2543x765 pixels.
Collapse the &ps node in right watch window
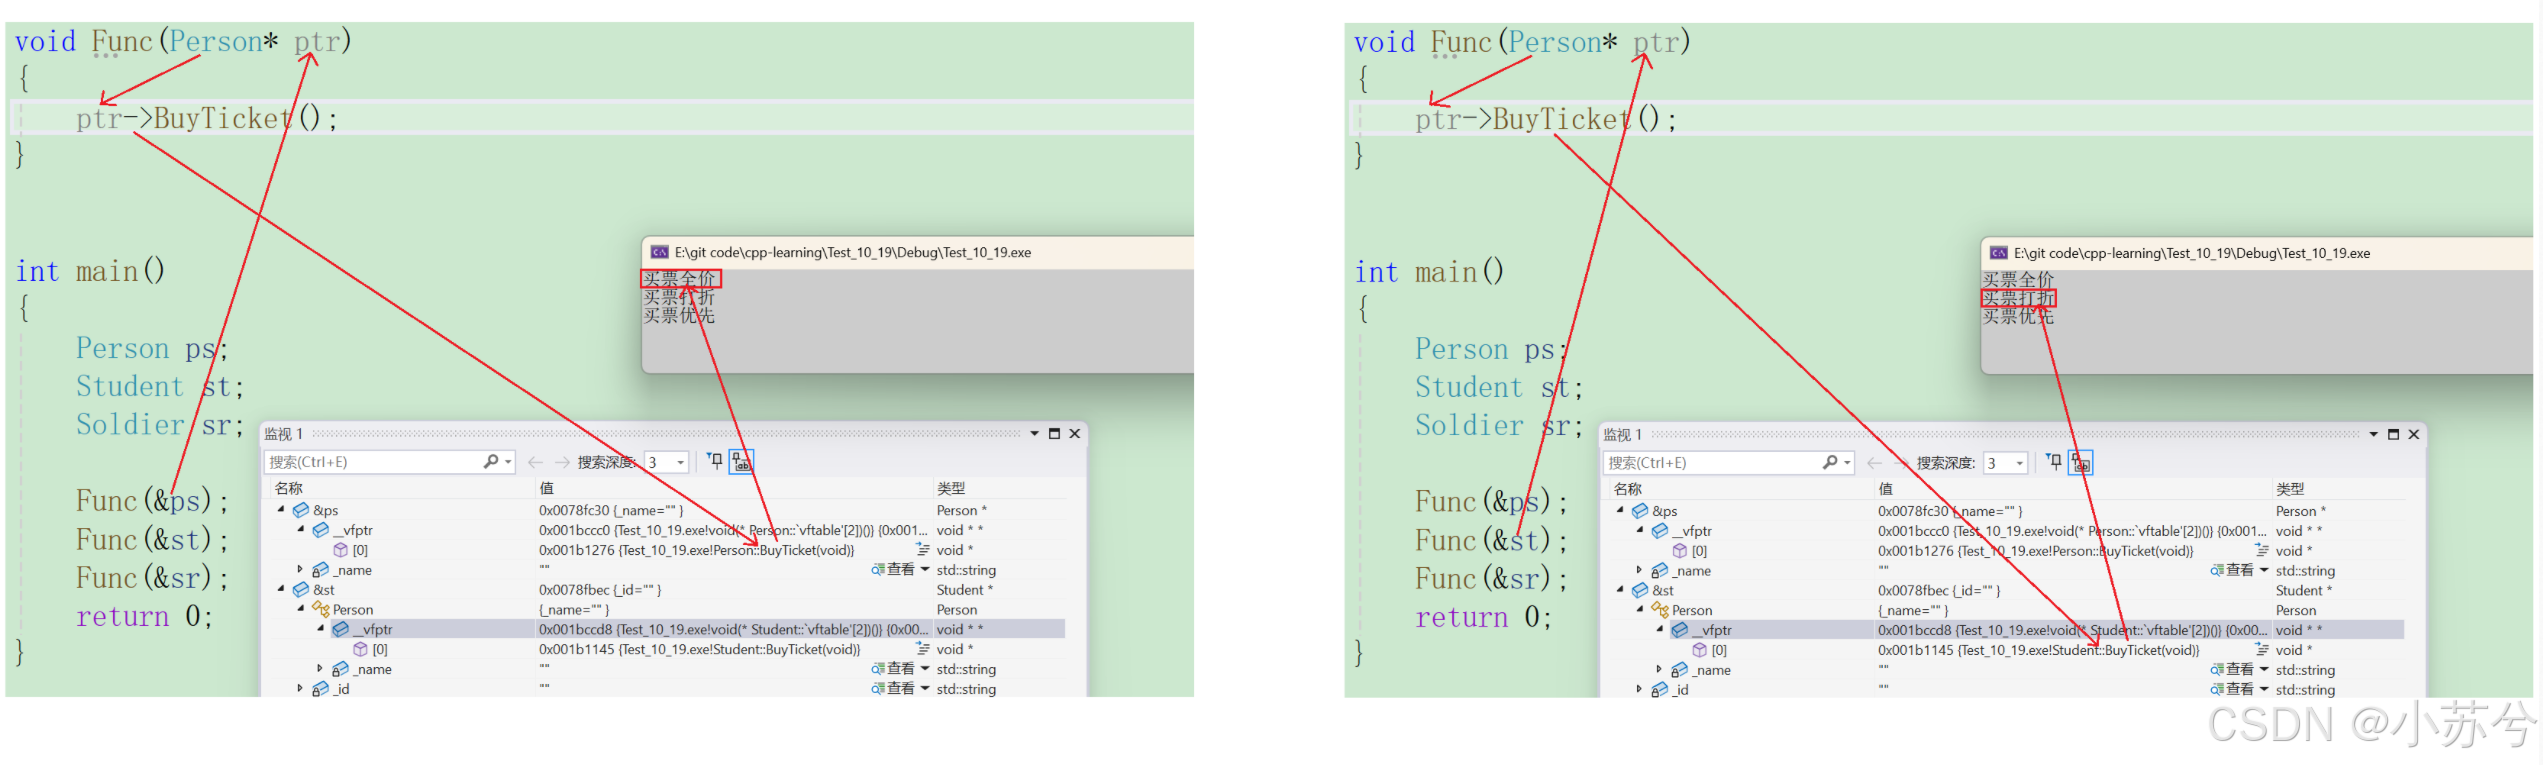pyautogui.click(x=1620, y=510)
